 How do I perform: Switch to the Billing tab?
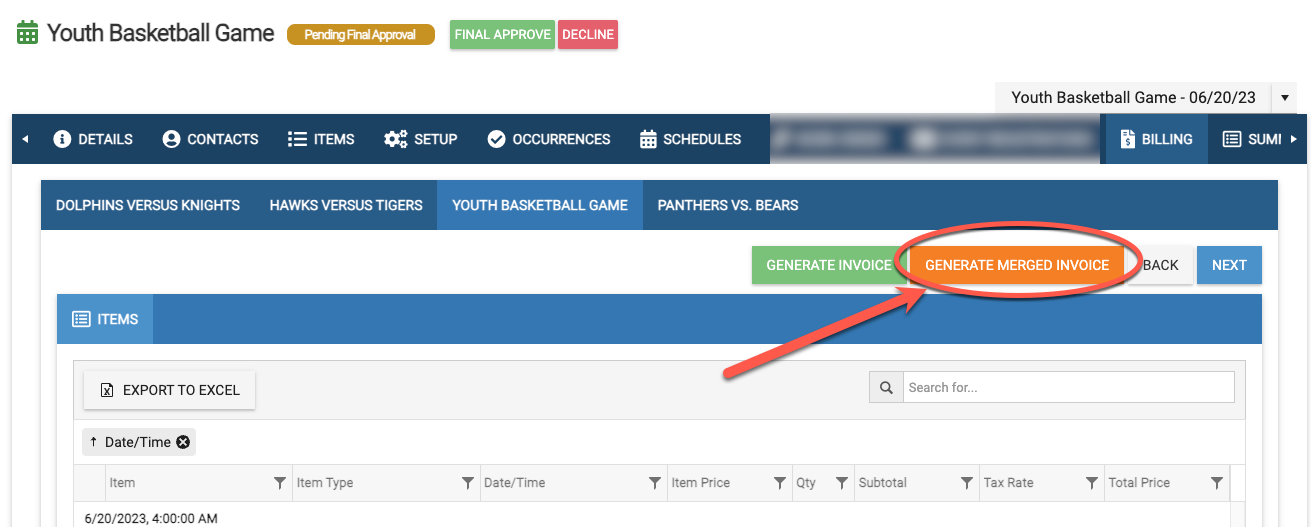[x=1156, y=139]
